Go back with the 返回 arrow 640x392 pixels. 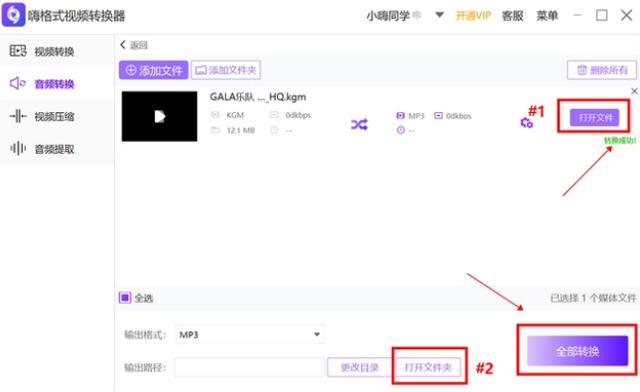click(x=133, y=45)
